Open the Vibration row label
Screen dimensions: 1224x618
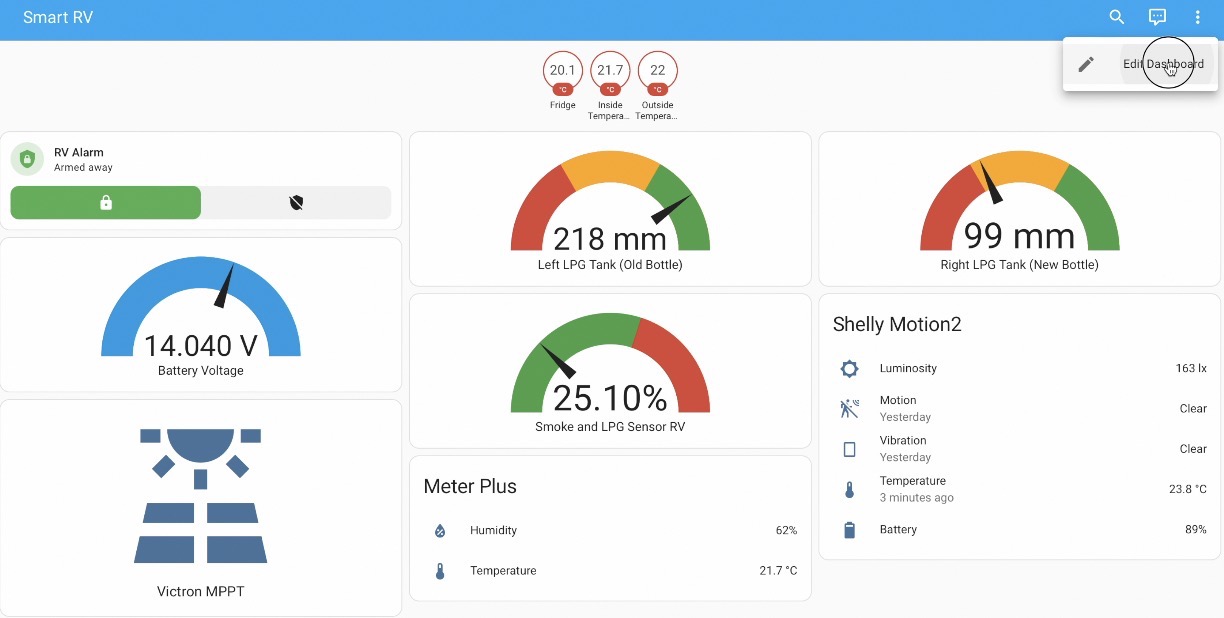[x=903, y=440]
